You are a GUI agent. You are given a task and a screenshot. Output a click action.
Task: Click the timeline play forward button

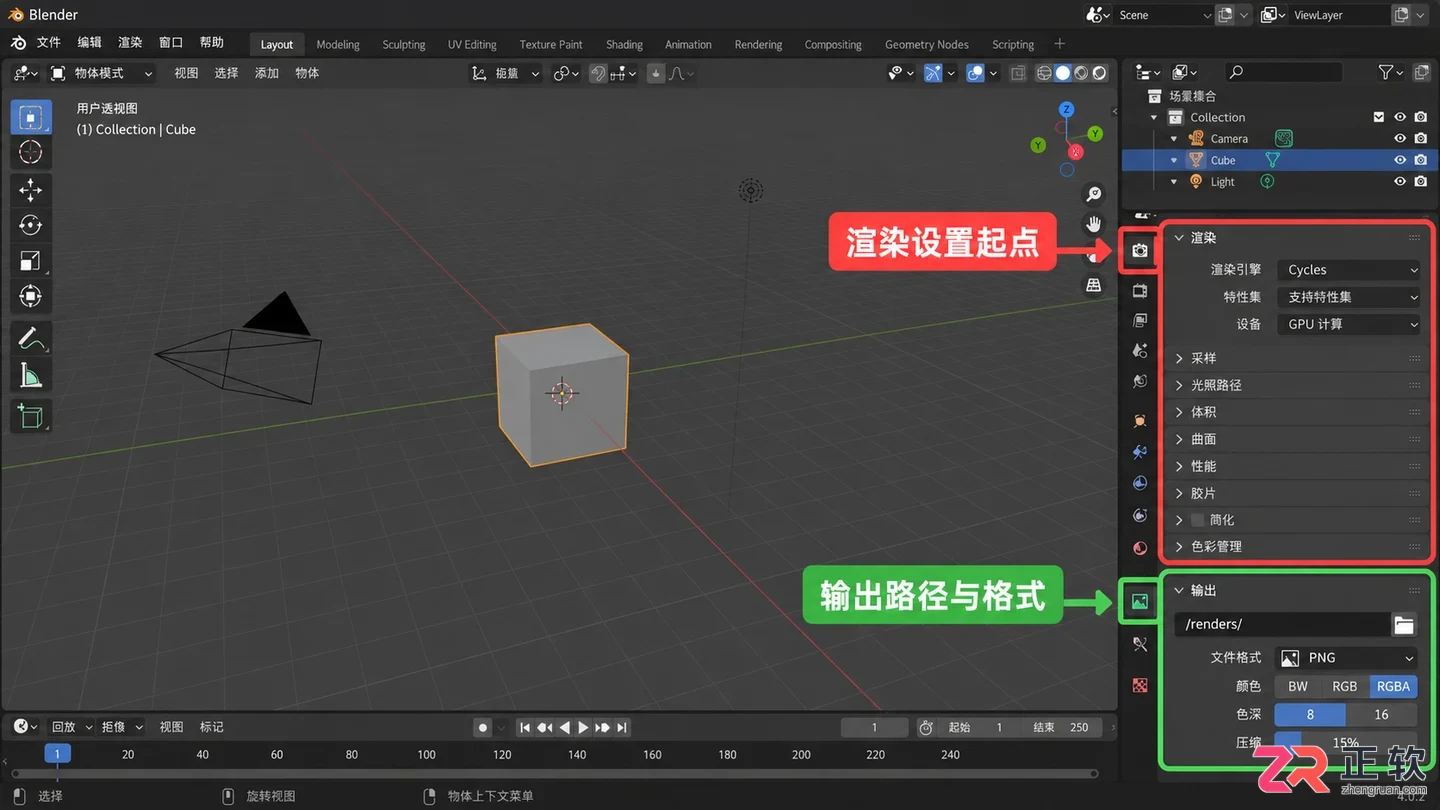pos(584,728)
